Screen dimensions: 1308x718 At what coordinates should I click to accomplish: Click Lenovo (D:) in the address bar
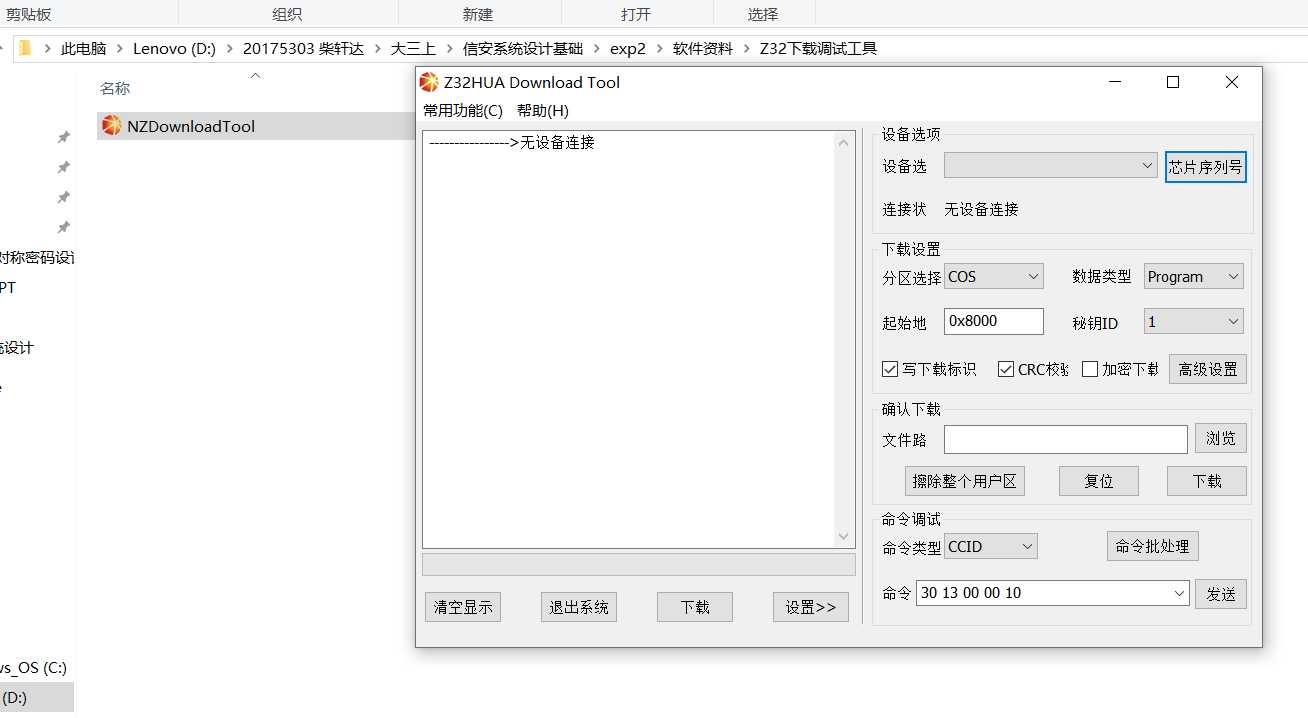coord(174,48)
